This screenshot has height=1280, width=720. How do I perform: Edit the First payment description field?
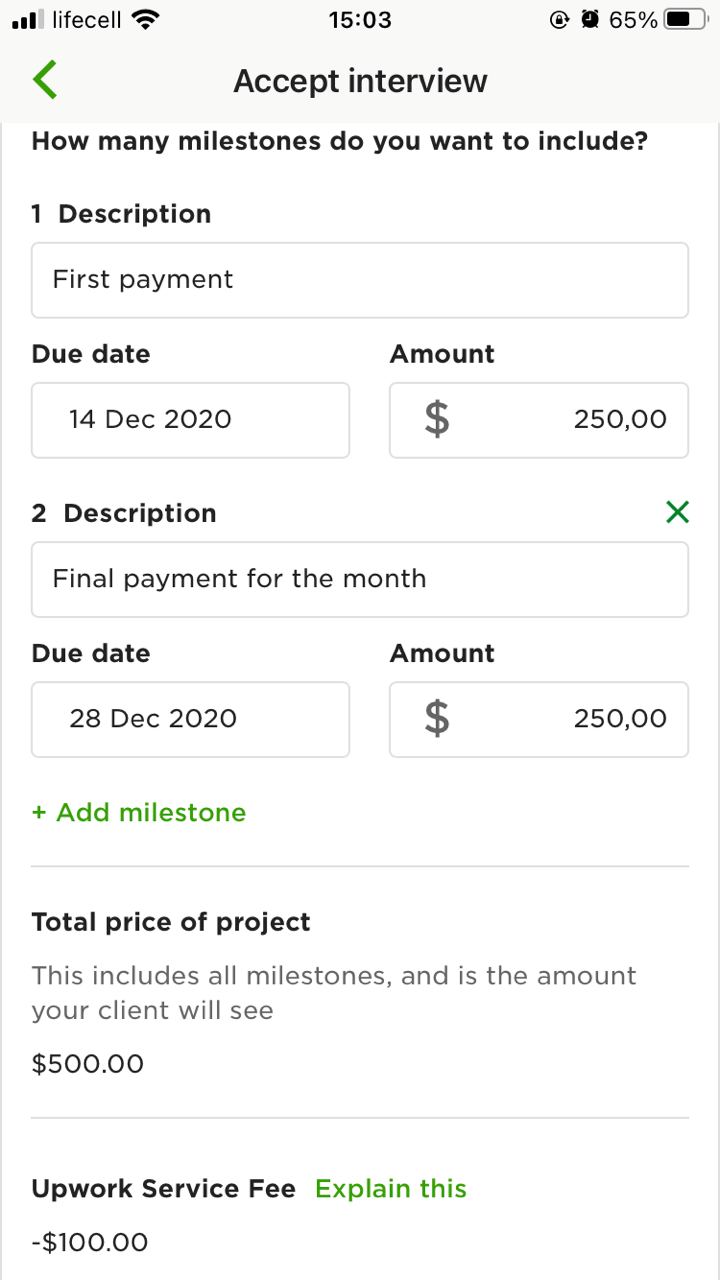(360, 280)
